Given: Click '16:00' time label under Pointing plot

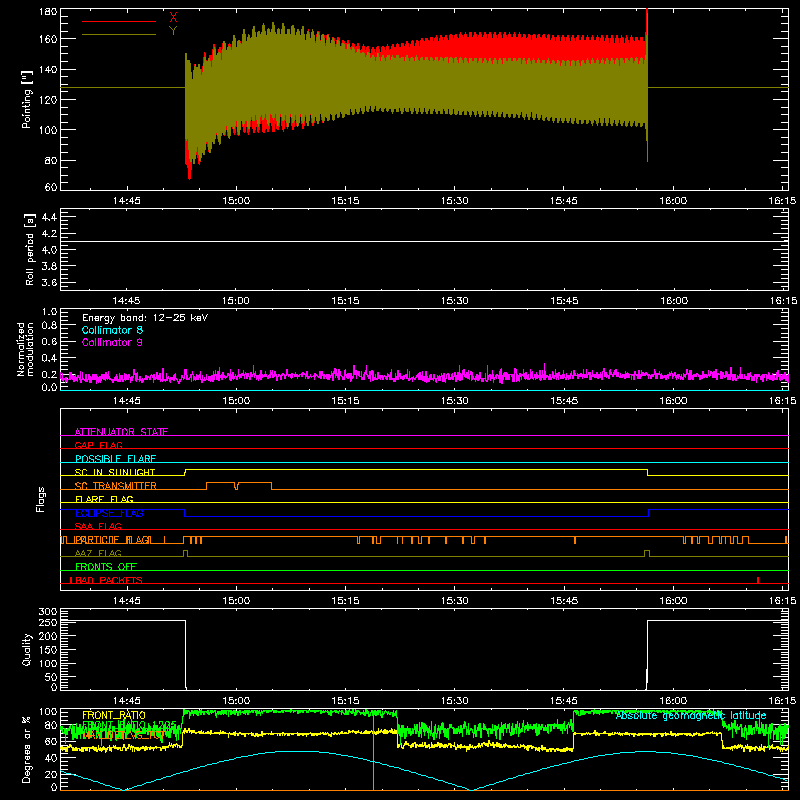Looking at the screenshot, I should [673, 201].
